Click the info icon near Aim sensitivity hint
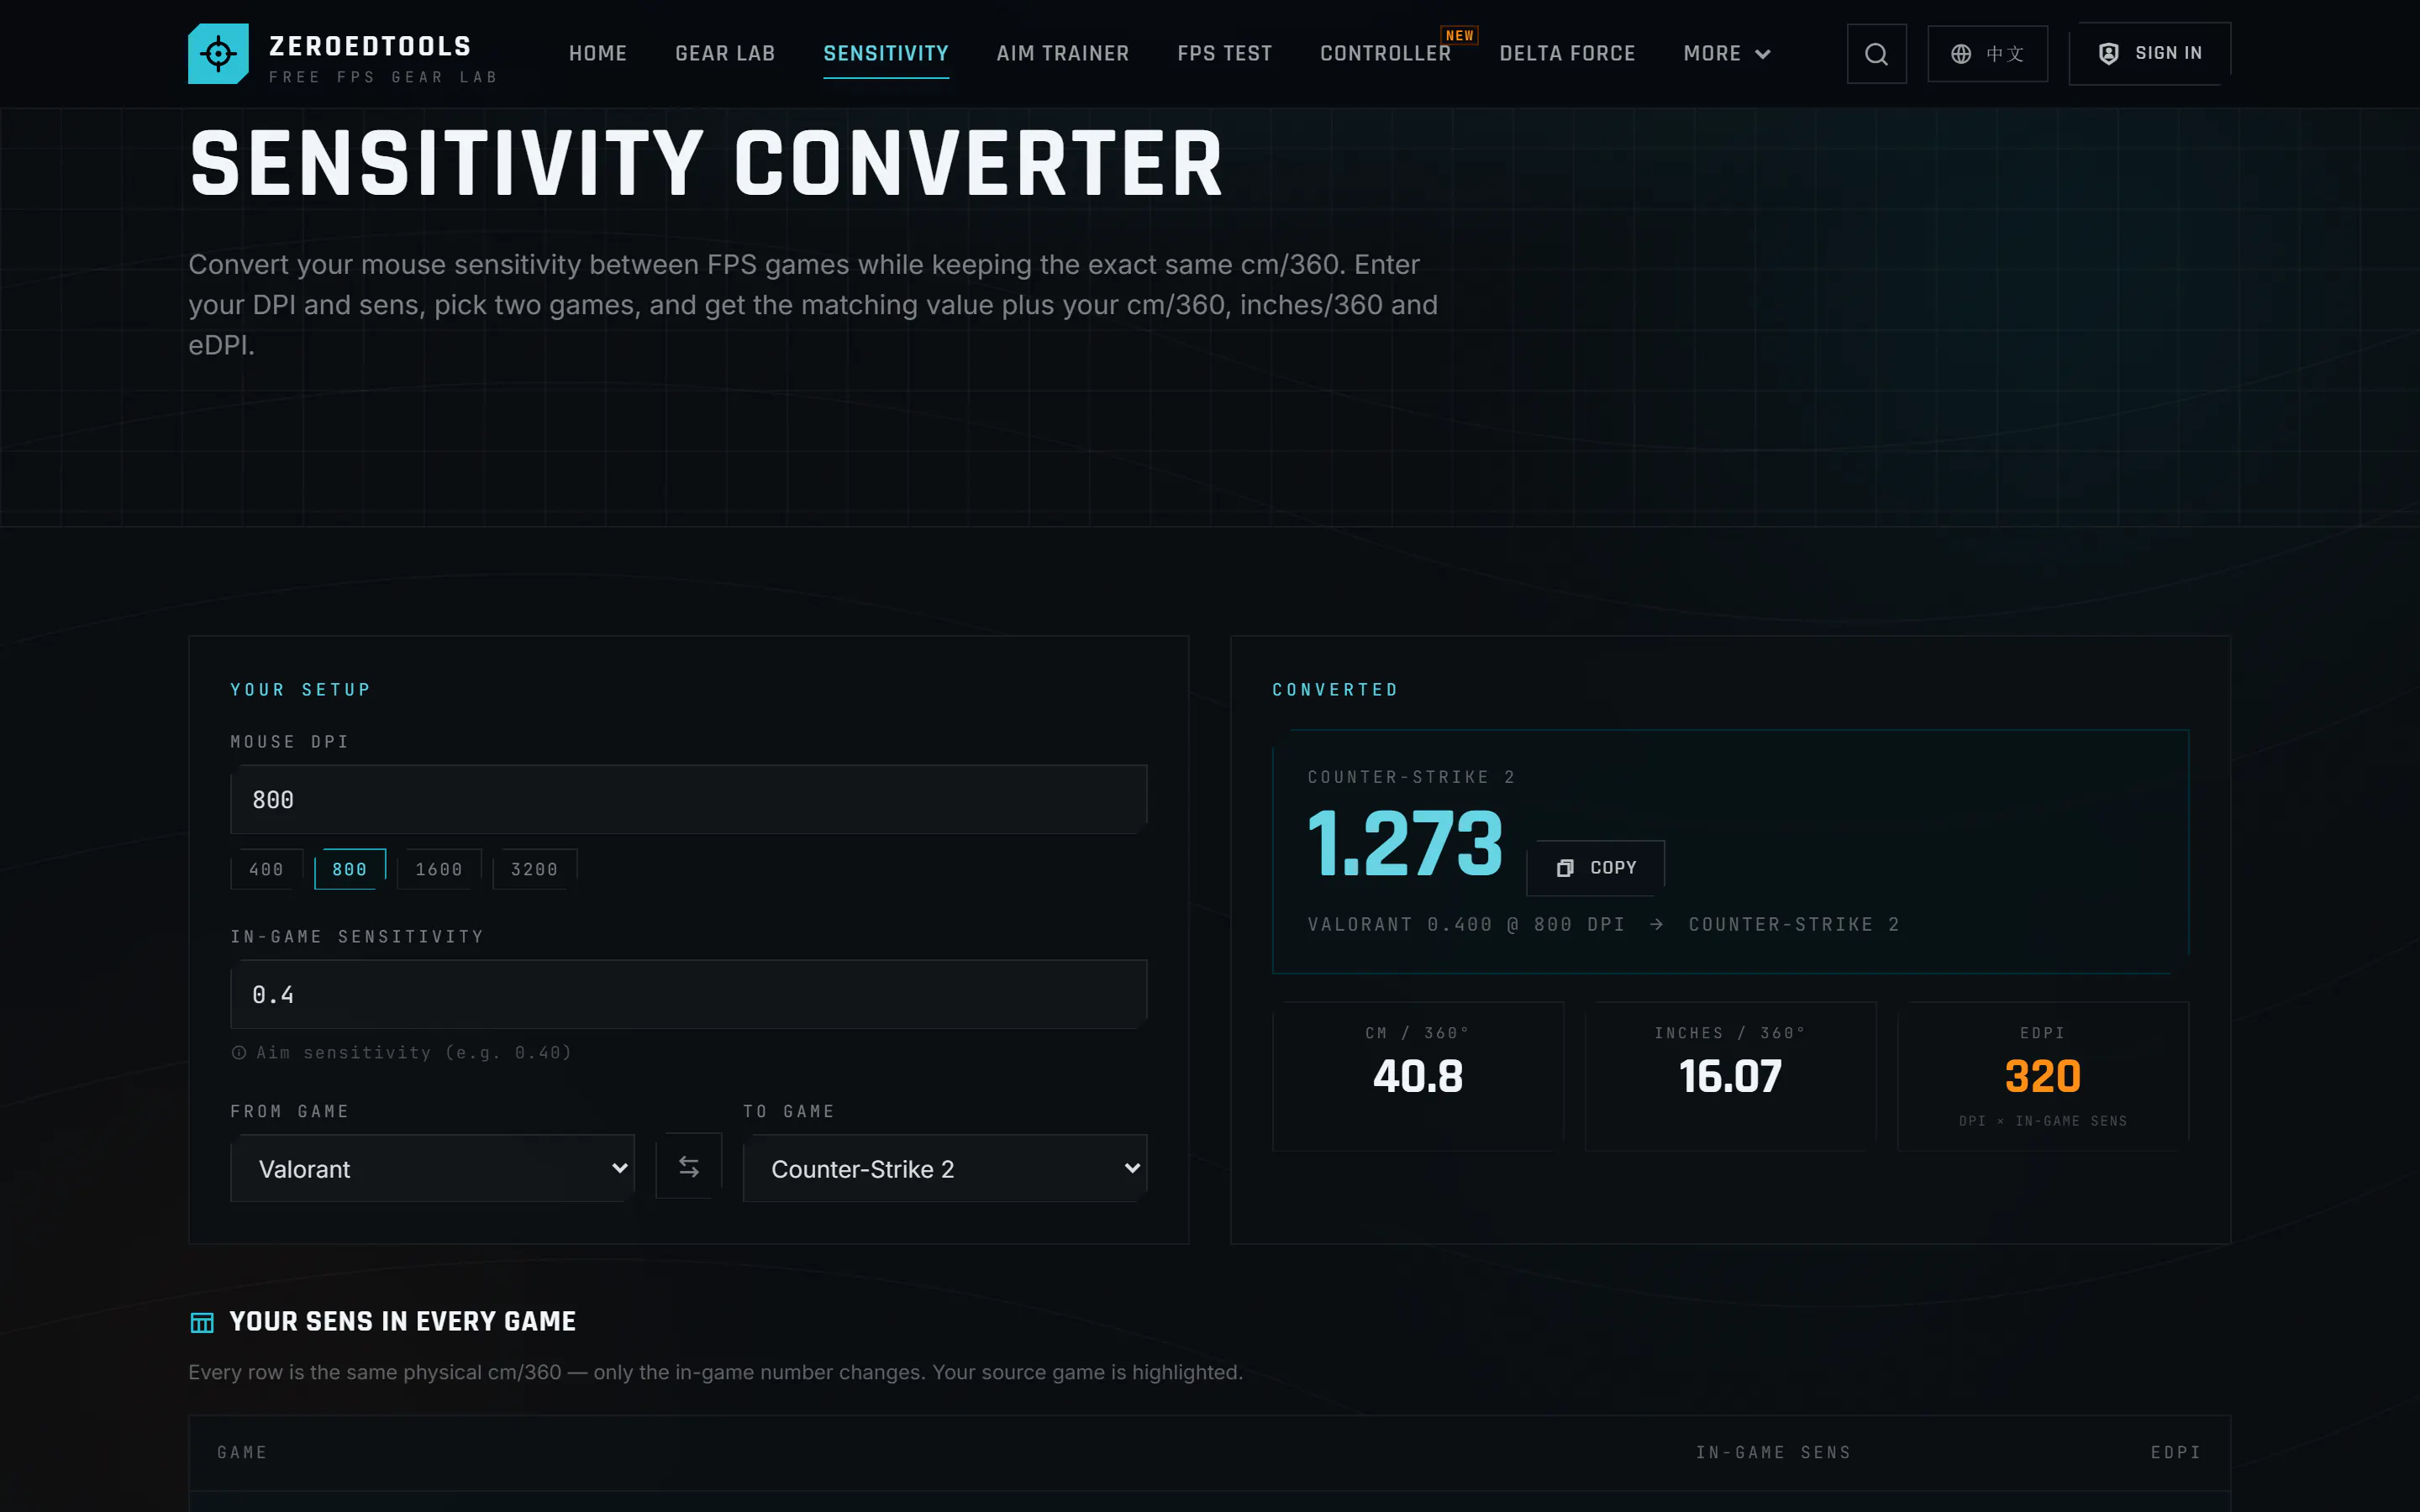 tap(239, 1052)
